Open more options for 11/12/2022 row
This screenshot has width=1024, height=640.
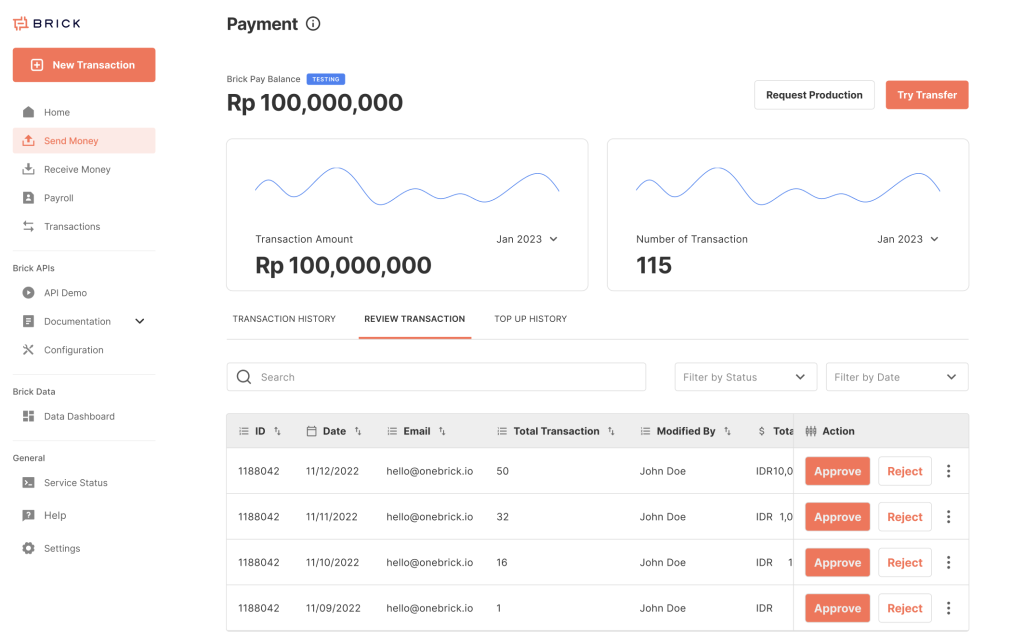coord(948,471)
